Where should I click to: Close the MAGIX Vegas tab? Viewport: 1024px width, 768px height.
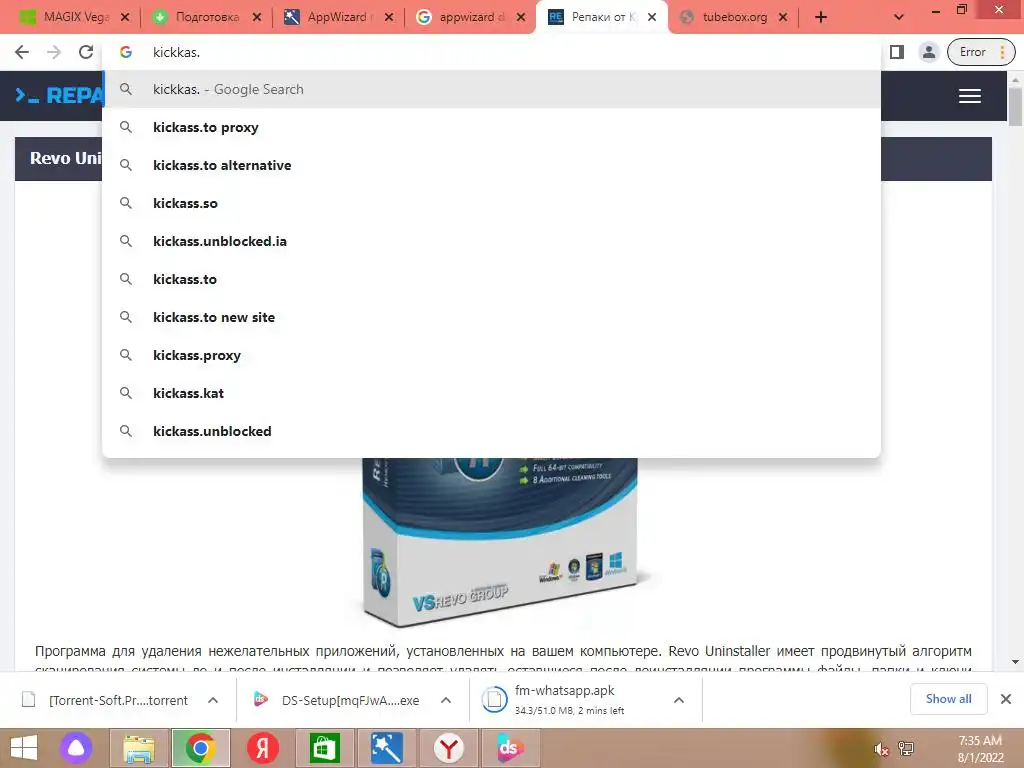pyautogui.click(x=125, y=18)
